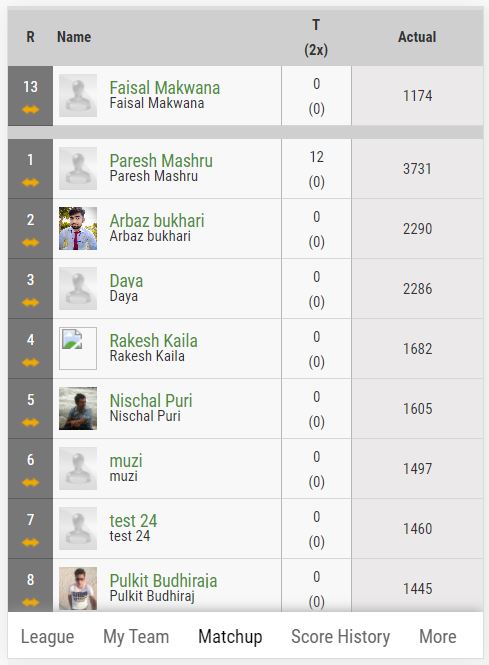Click the rank arrow icon under rank 13
Screen dimensions: 489x665
point(31,110)
